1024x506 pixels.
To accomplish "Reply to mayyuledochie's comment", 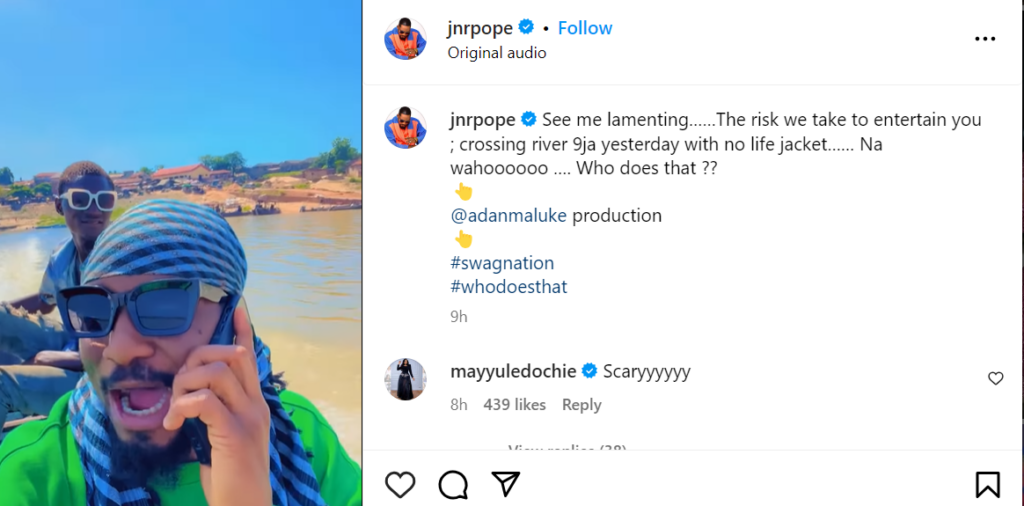I will [x=581, y=405].
